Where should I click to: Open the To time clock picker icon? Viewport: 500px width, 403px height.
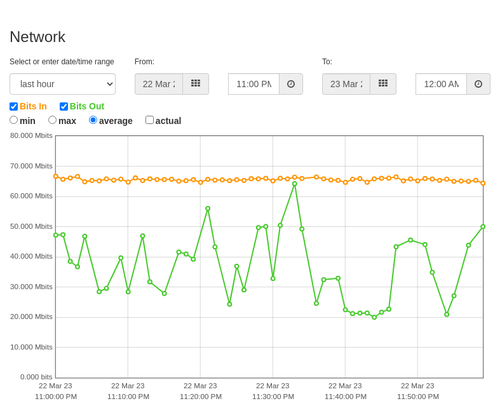(x=478, y=84)
